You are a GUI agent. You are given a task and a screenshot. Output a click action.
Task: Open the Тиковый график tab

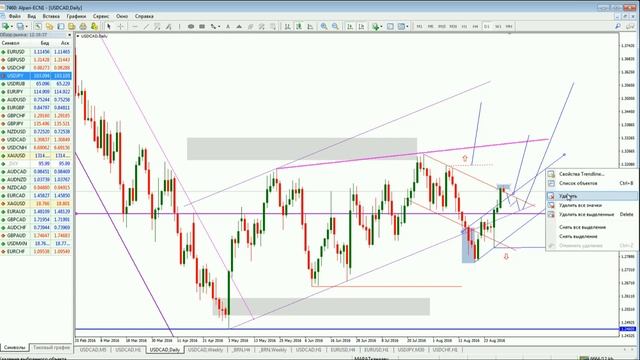point(51,348)
